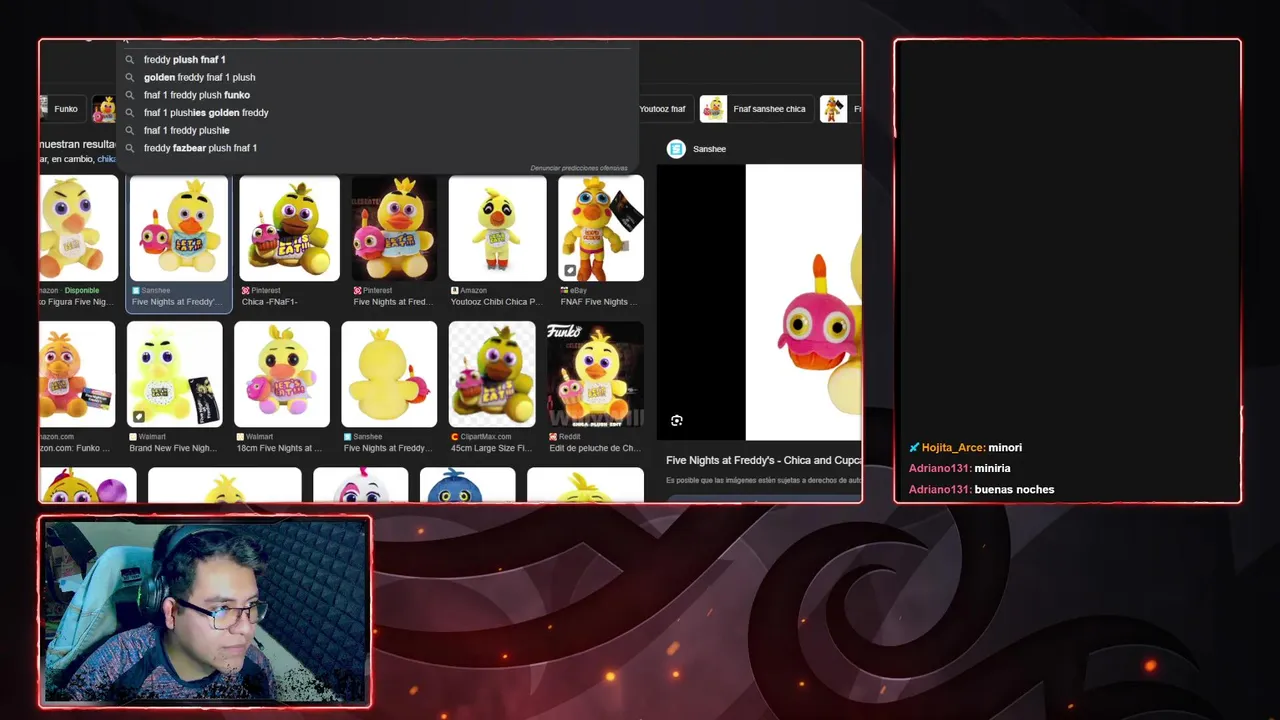This screenshot has height=720, width=1280.
Task: Open the Sanshee back-view plush thumbnail
Action: pyautogui.click(x=389, y=374)
